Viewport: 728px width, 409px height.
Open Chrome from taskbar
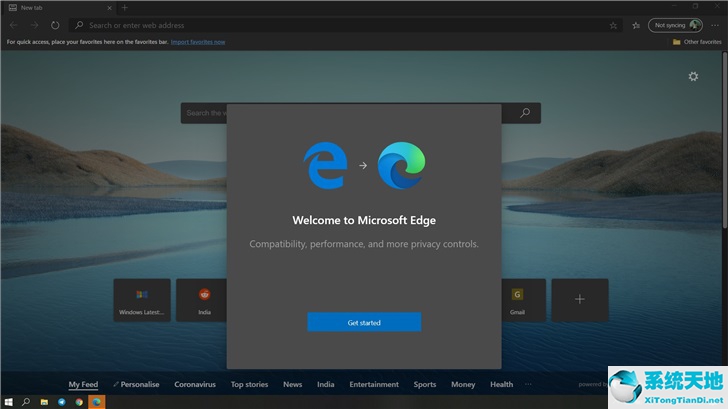tap(79, 402)
